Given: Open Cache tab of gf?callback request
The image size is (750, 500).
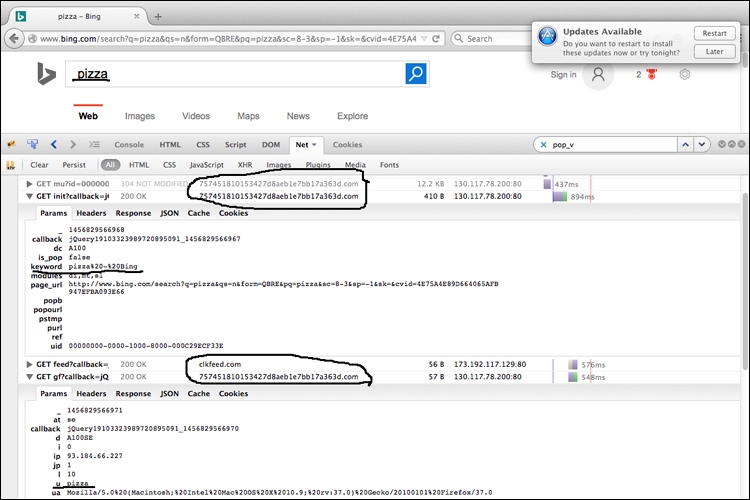Looking at the screenshot, I should (x=199, y=393).
